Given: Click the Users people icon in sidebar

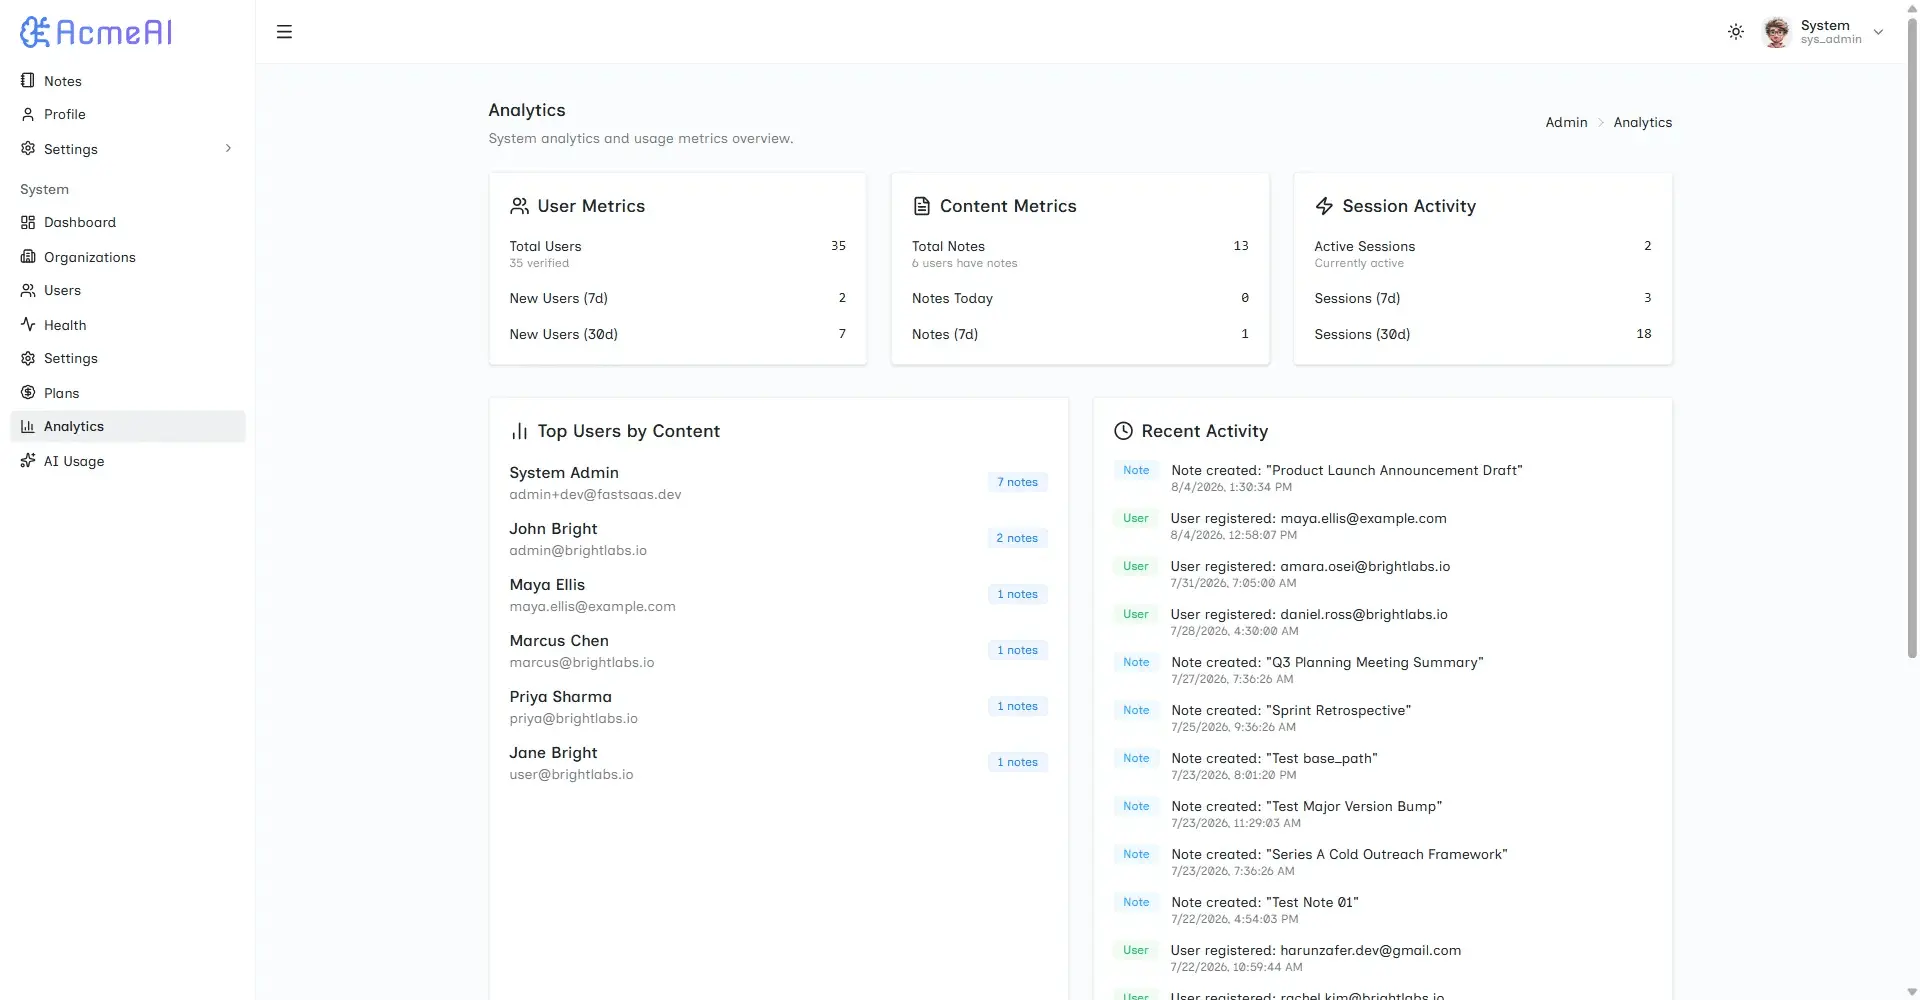Looking at the screenshot, I should tap(28, 290).
